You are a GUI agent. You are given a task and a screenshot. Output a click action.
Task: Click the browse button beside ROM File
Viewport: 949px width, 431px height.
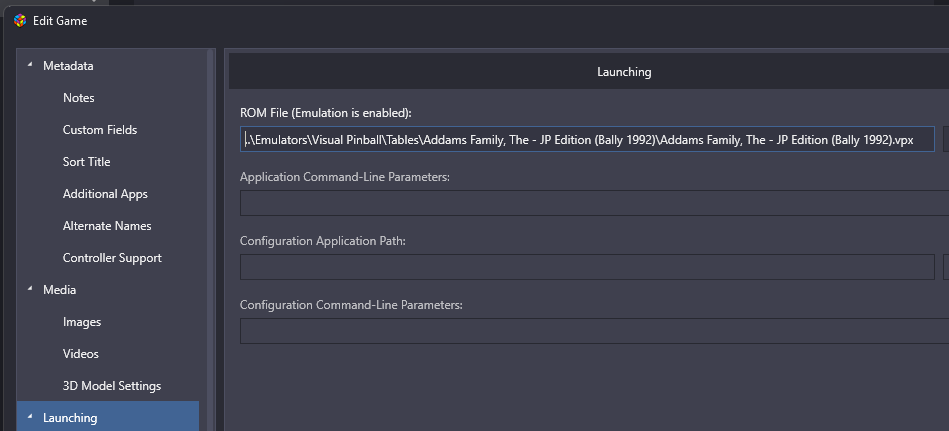pos(946,139)
